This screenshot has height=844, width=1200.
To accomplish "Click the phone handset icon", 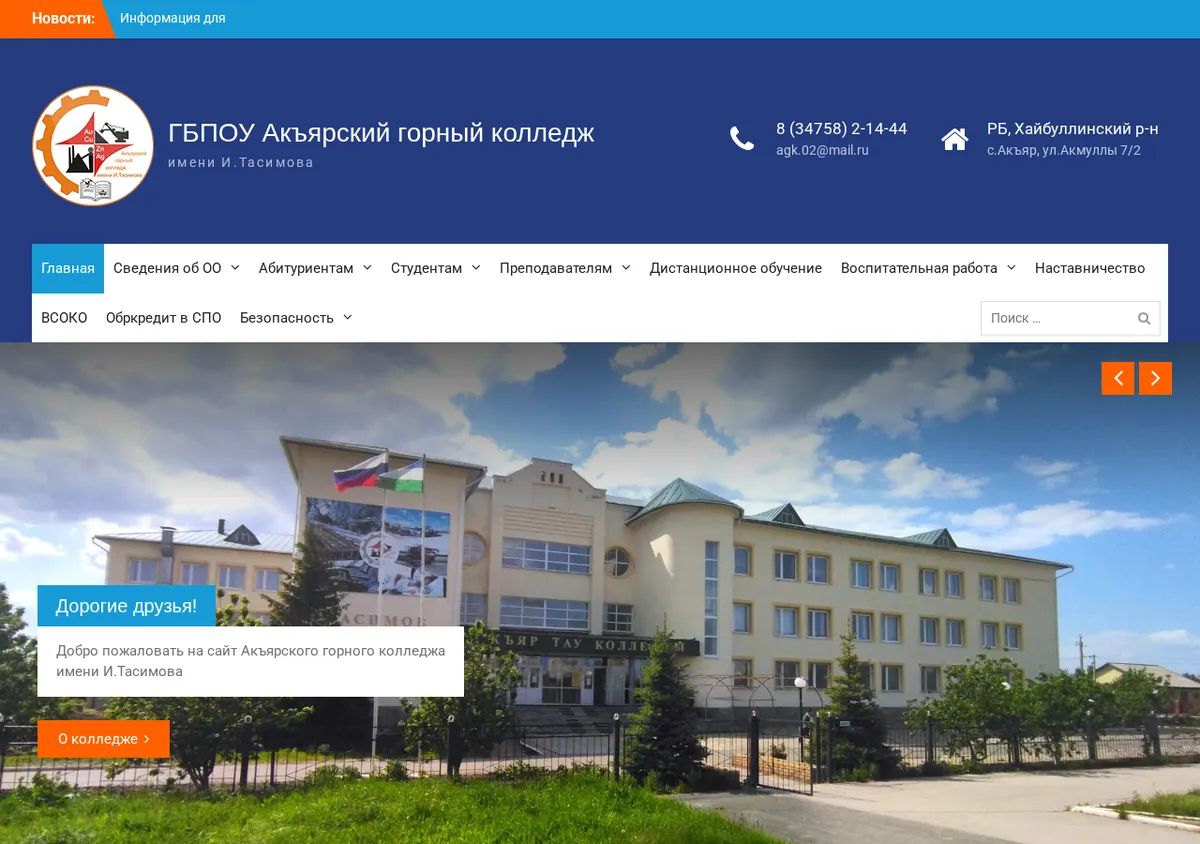I will 742,139.
